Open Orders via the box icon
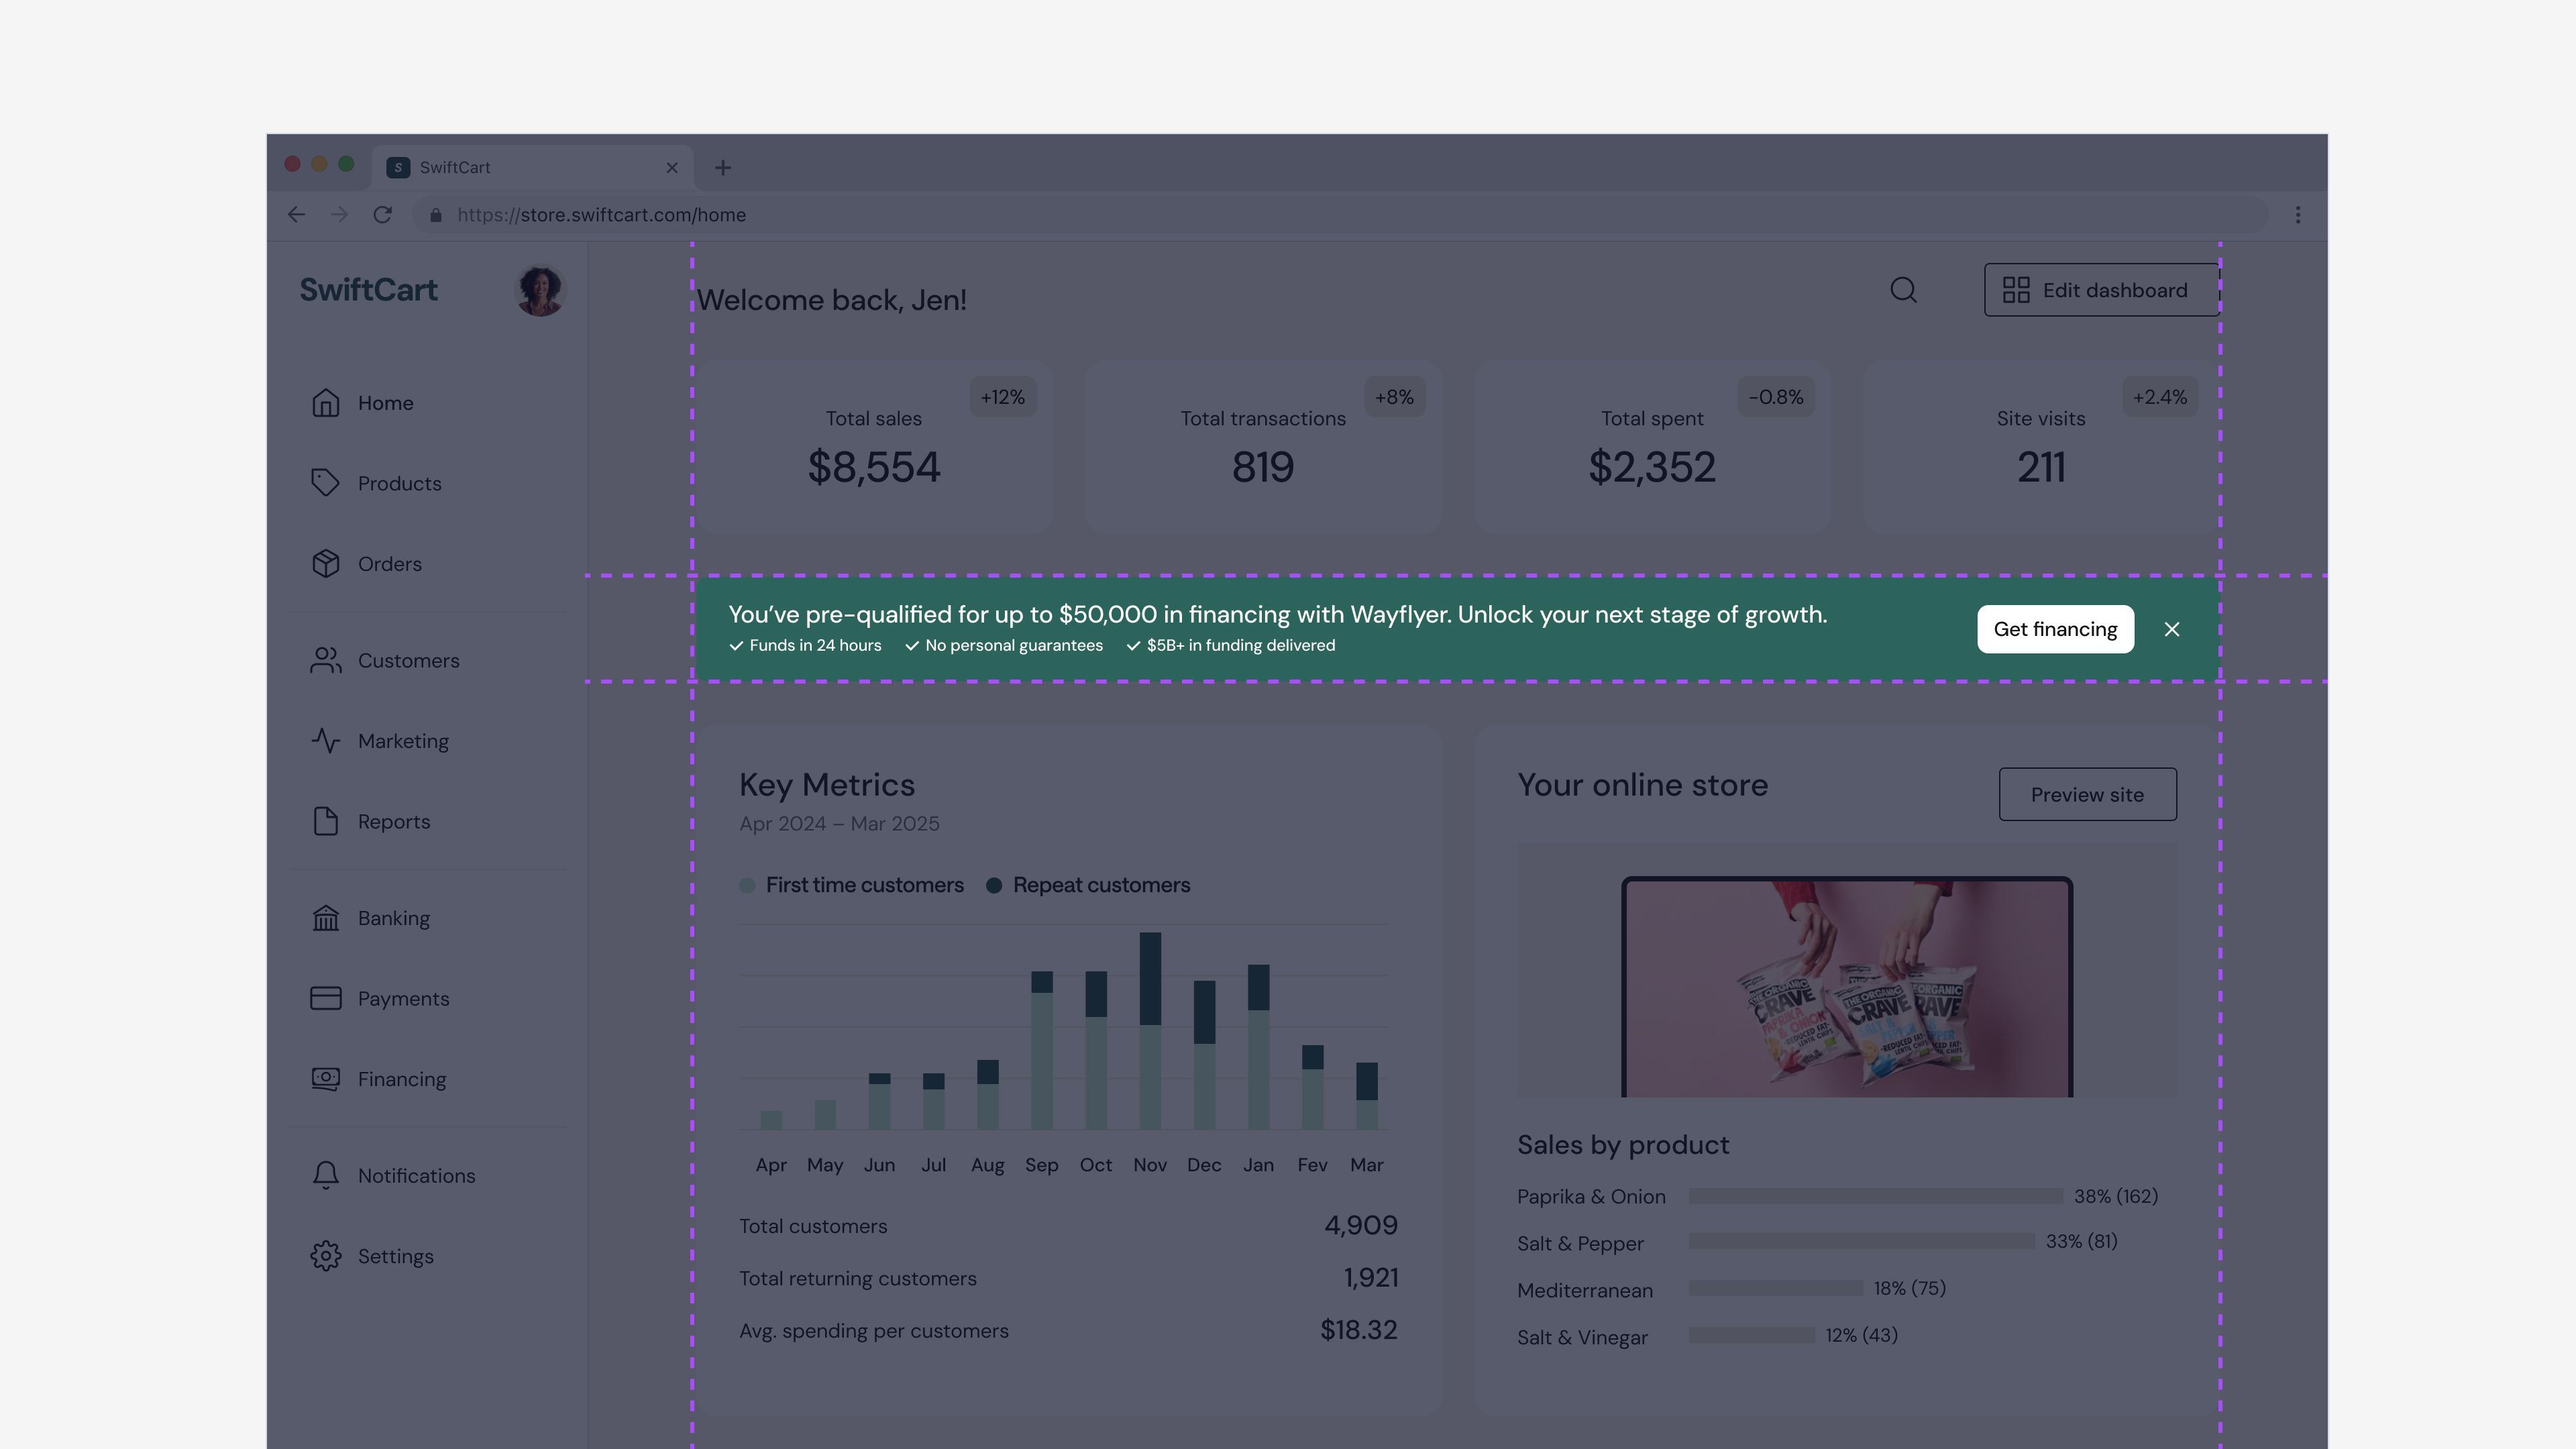Screen dimensions: 2576x1449 tap(325, 564)
